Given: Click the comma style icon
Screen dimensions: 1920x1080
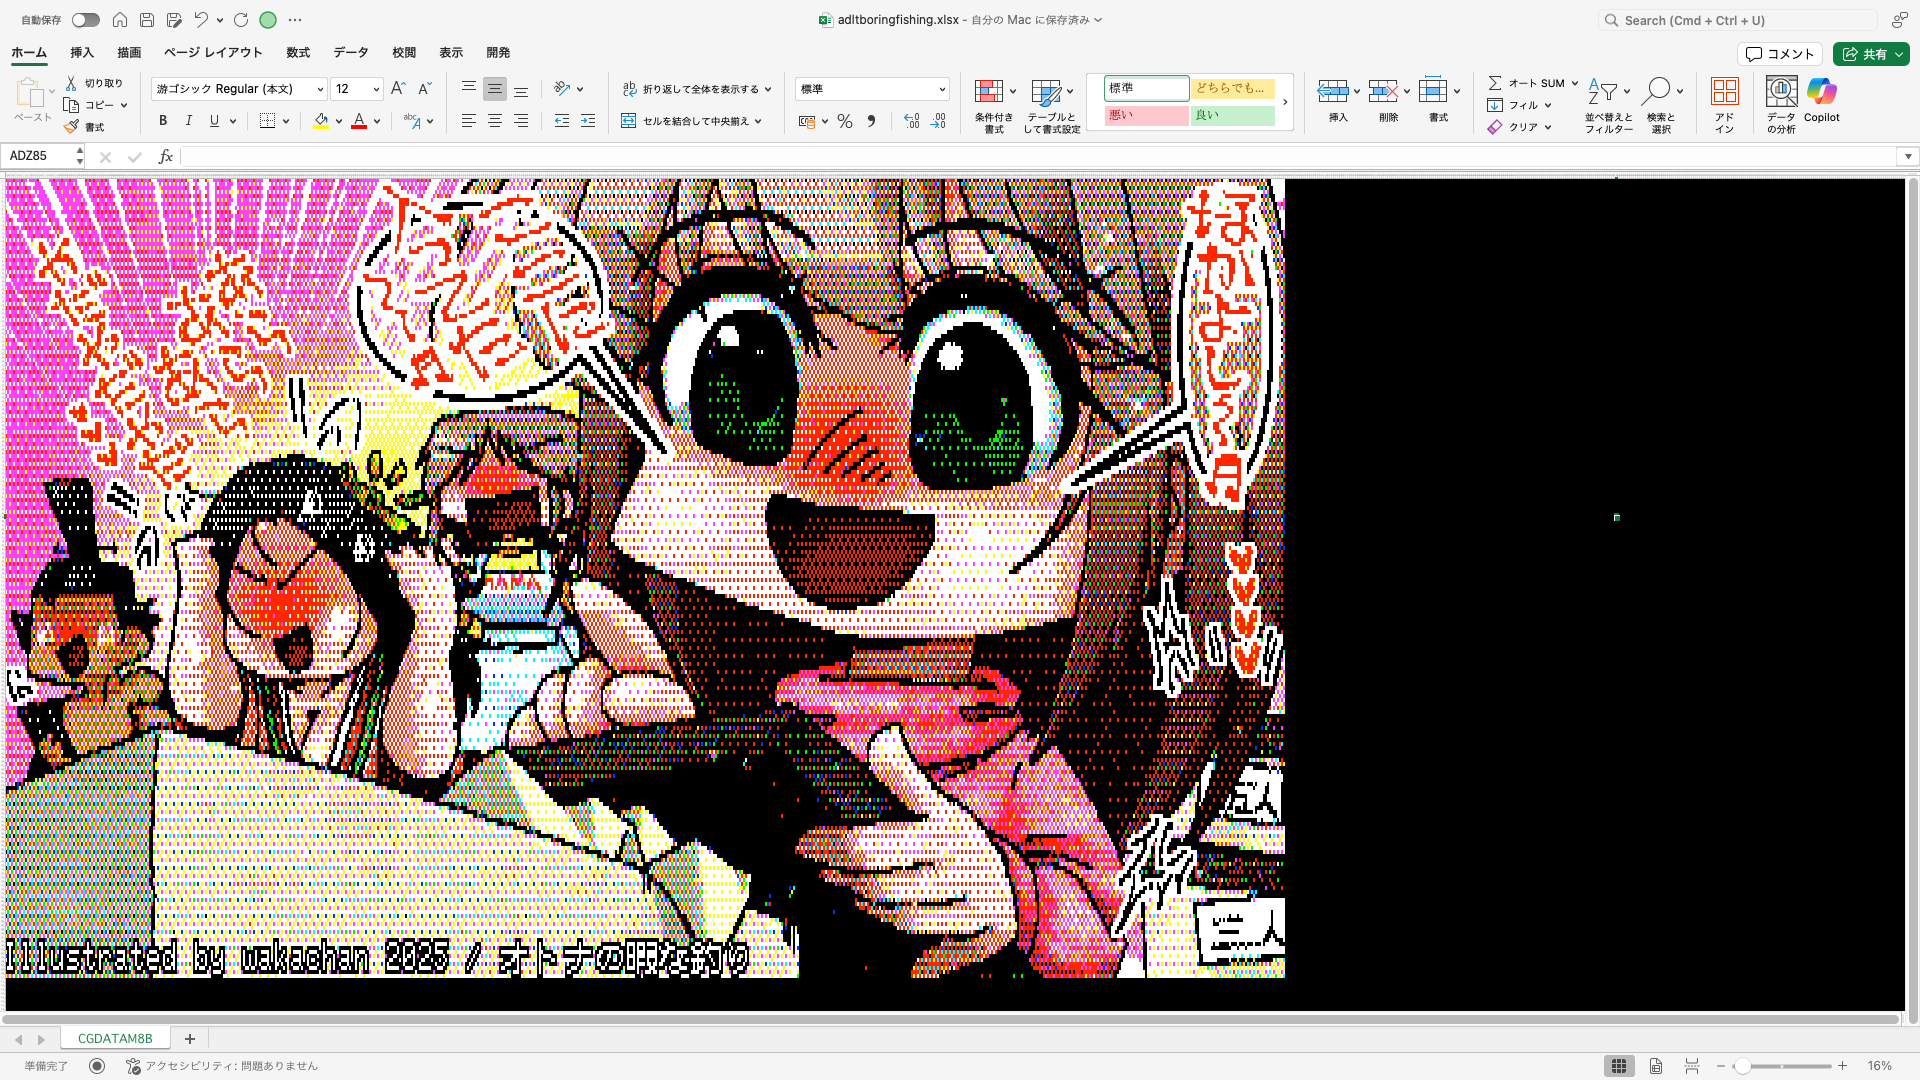Looking at the screenshot, I should [871, 121].
